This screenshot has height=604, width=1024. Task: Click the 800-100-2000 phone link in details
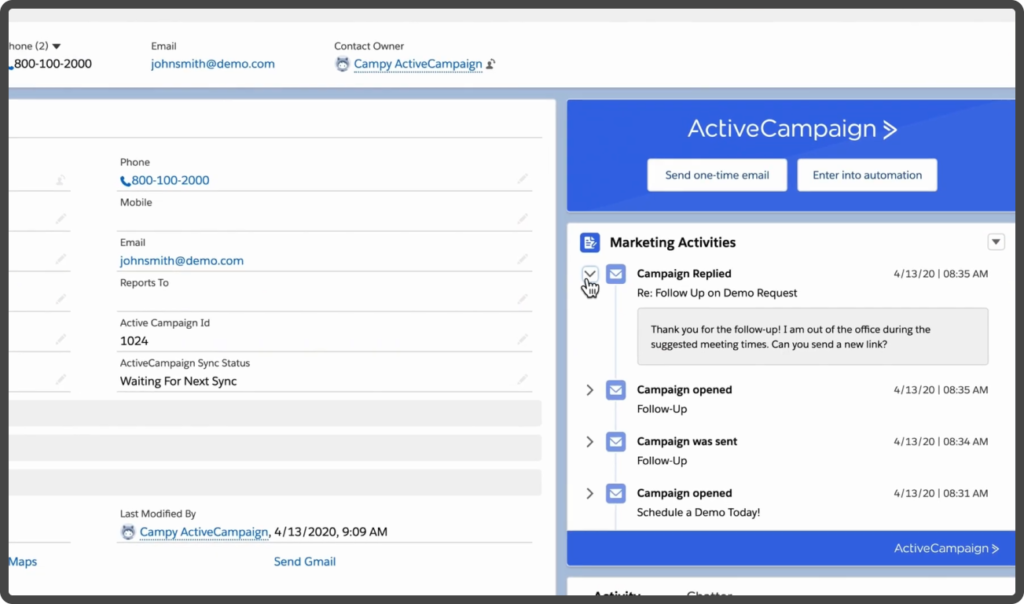[170, 180]
